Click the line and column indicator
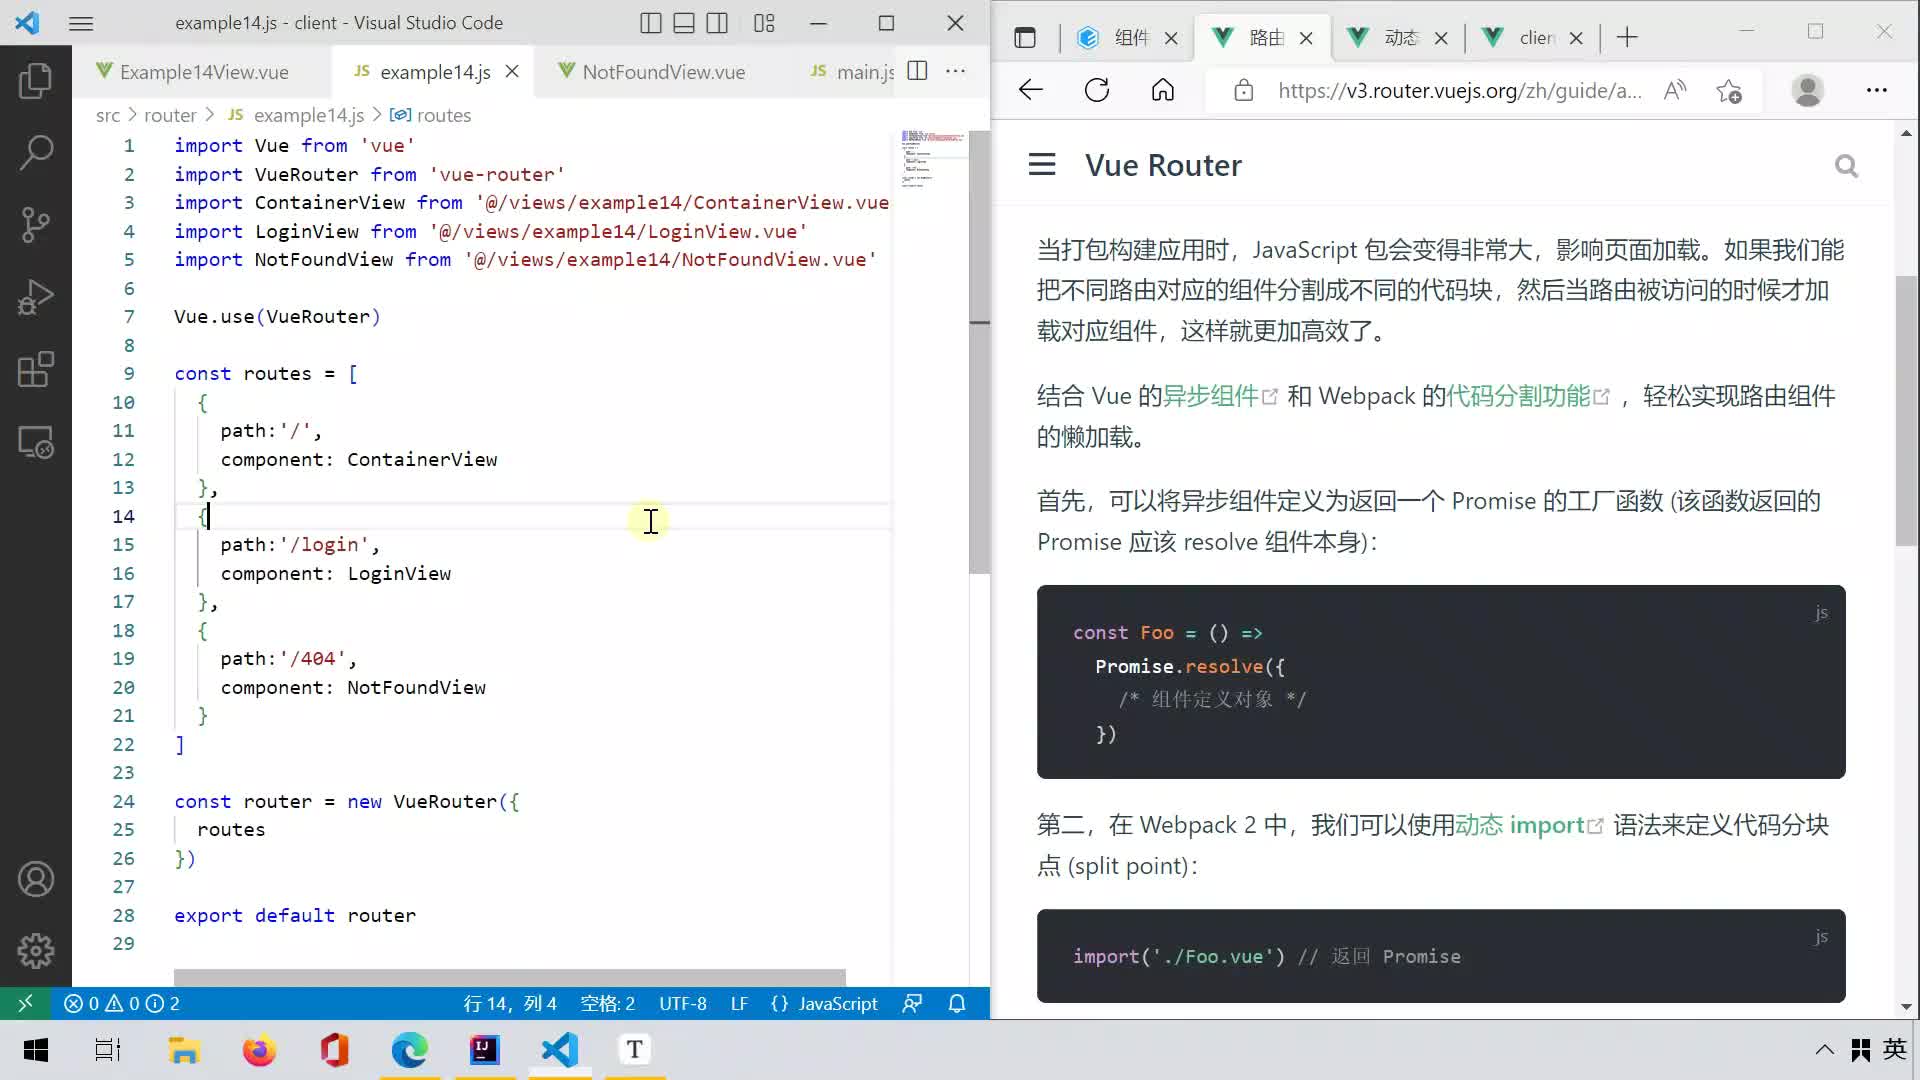Image resolution: width=1920 pixels, height=1080 pixels. point(510,1003)
